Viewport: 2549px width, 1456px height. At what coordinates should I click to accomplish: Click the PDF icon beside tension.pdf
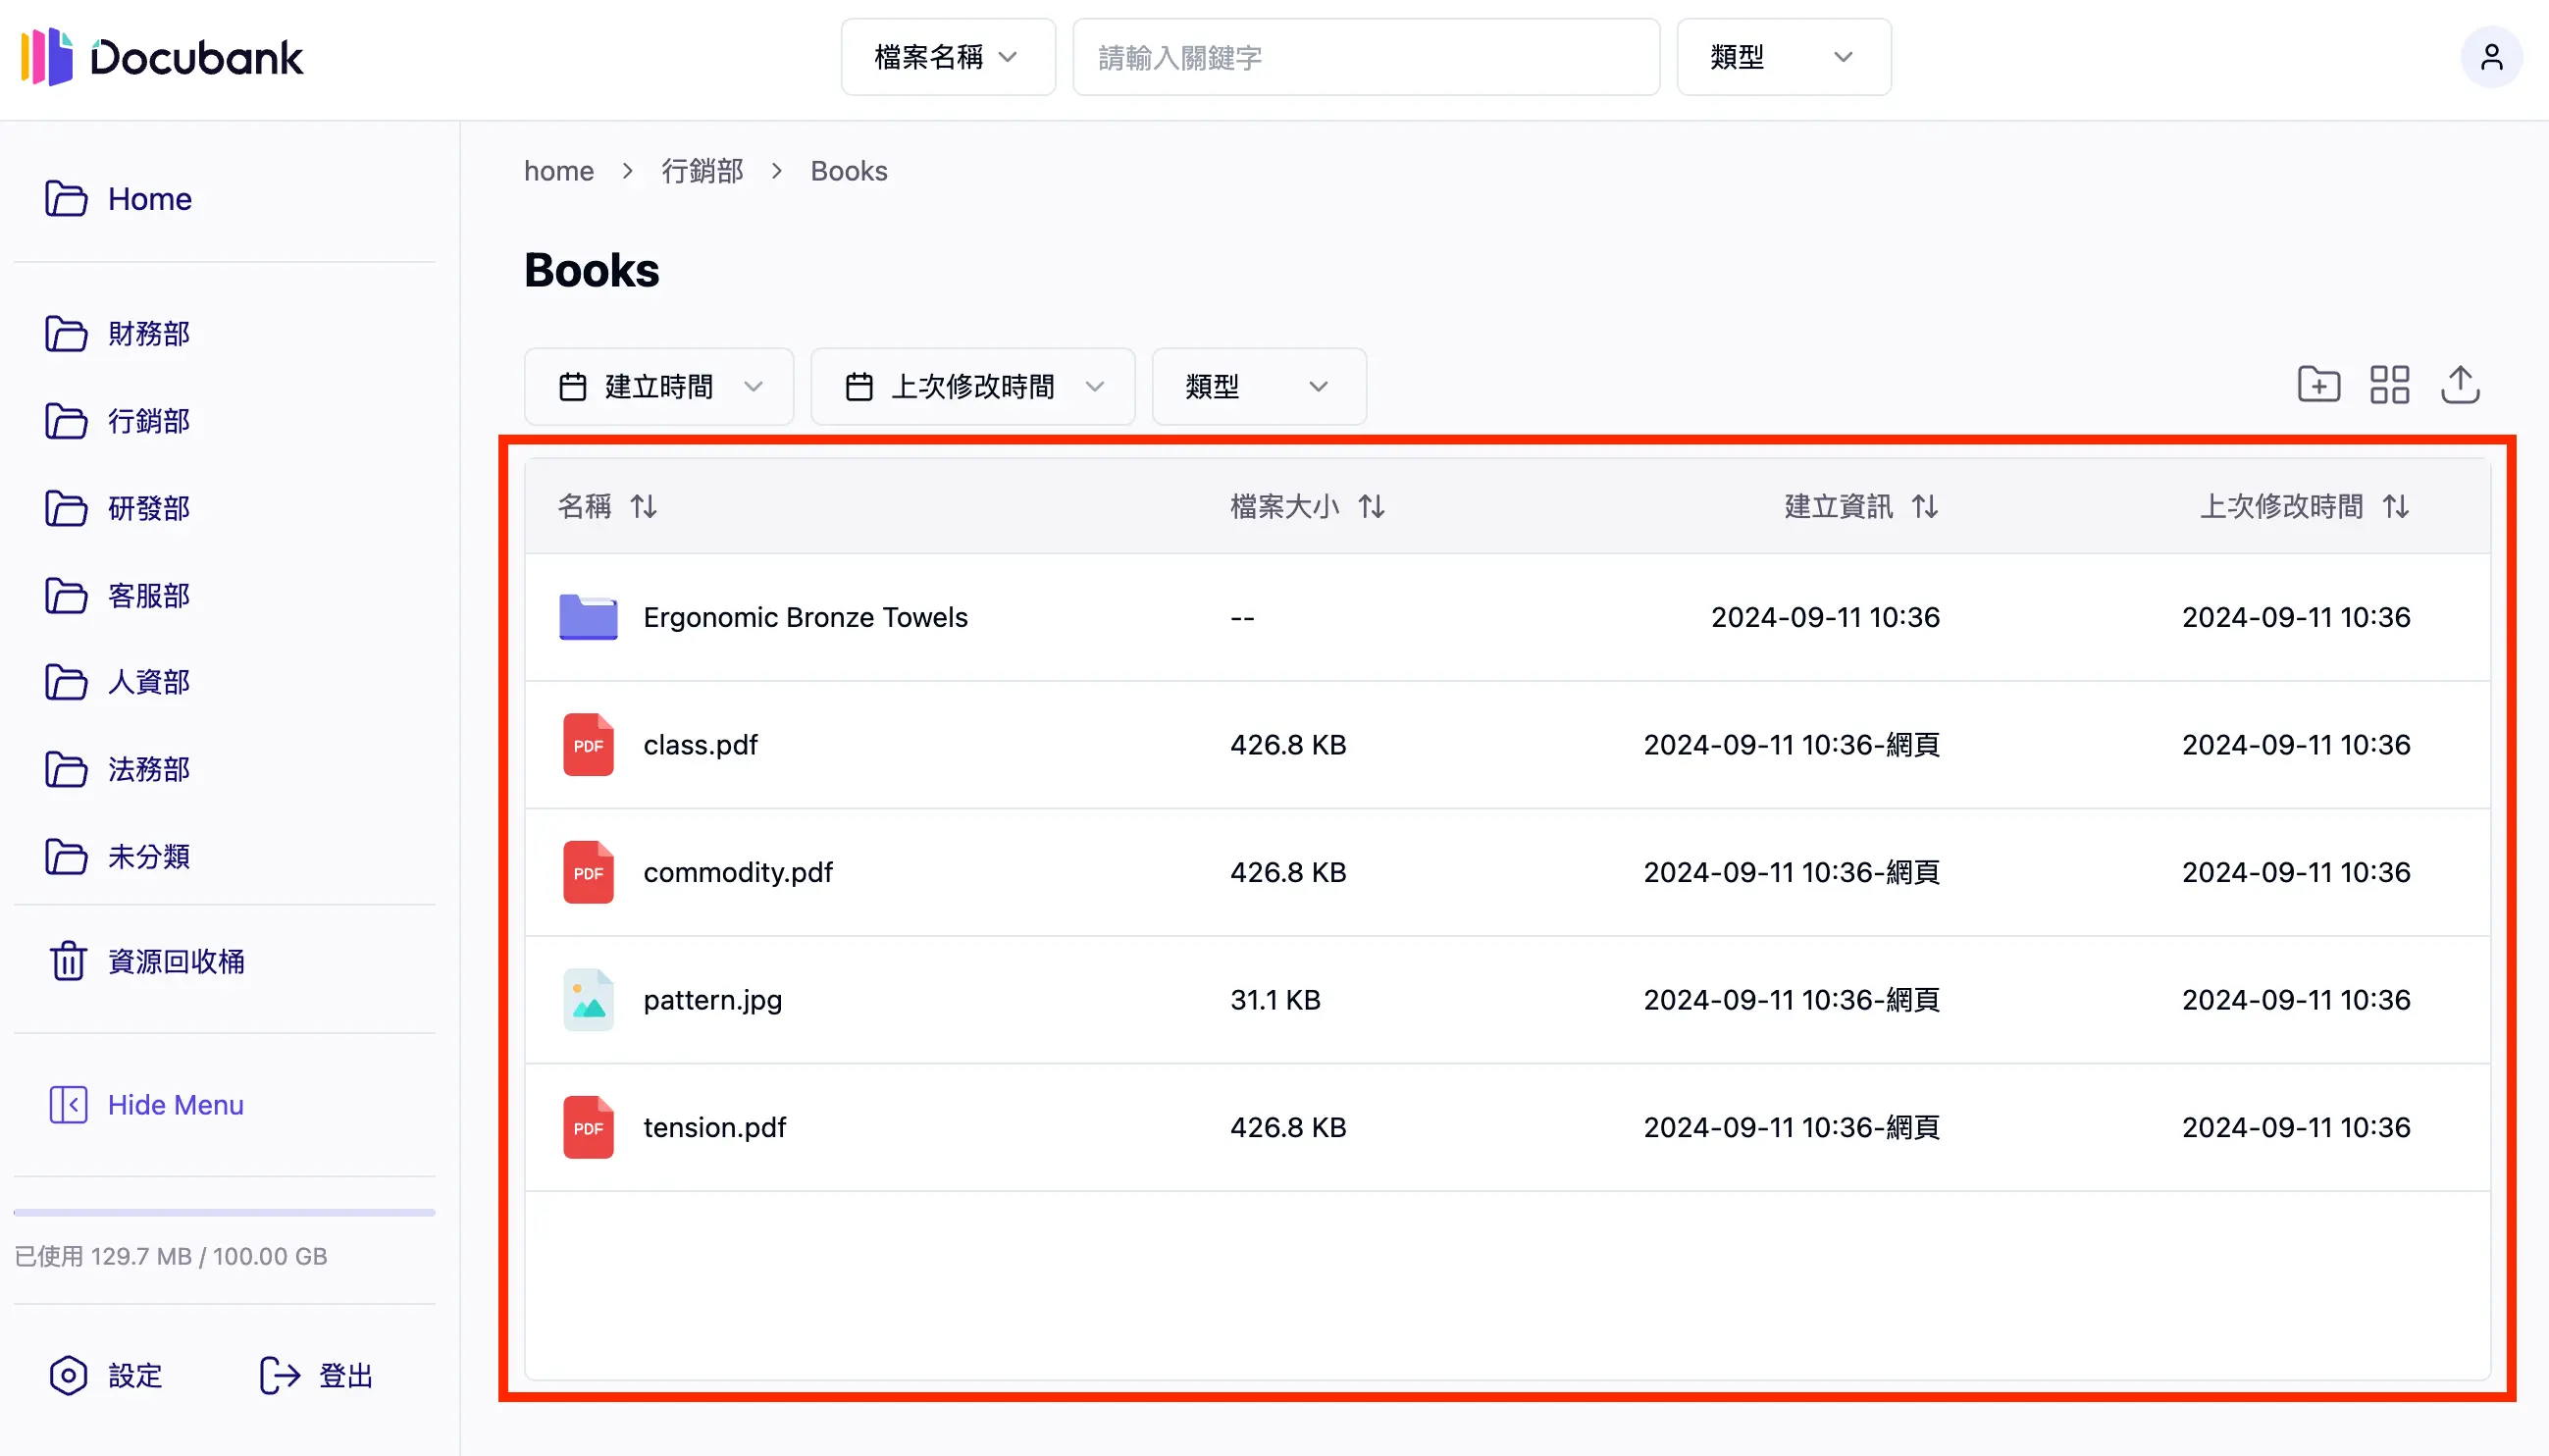tap(588, 1127)
